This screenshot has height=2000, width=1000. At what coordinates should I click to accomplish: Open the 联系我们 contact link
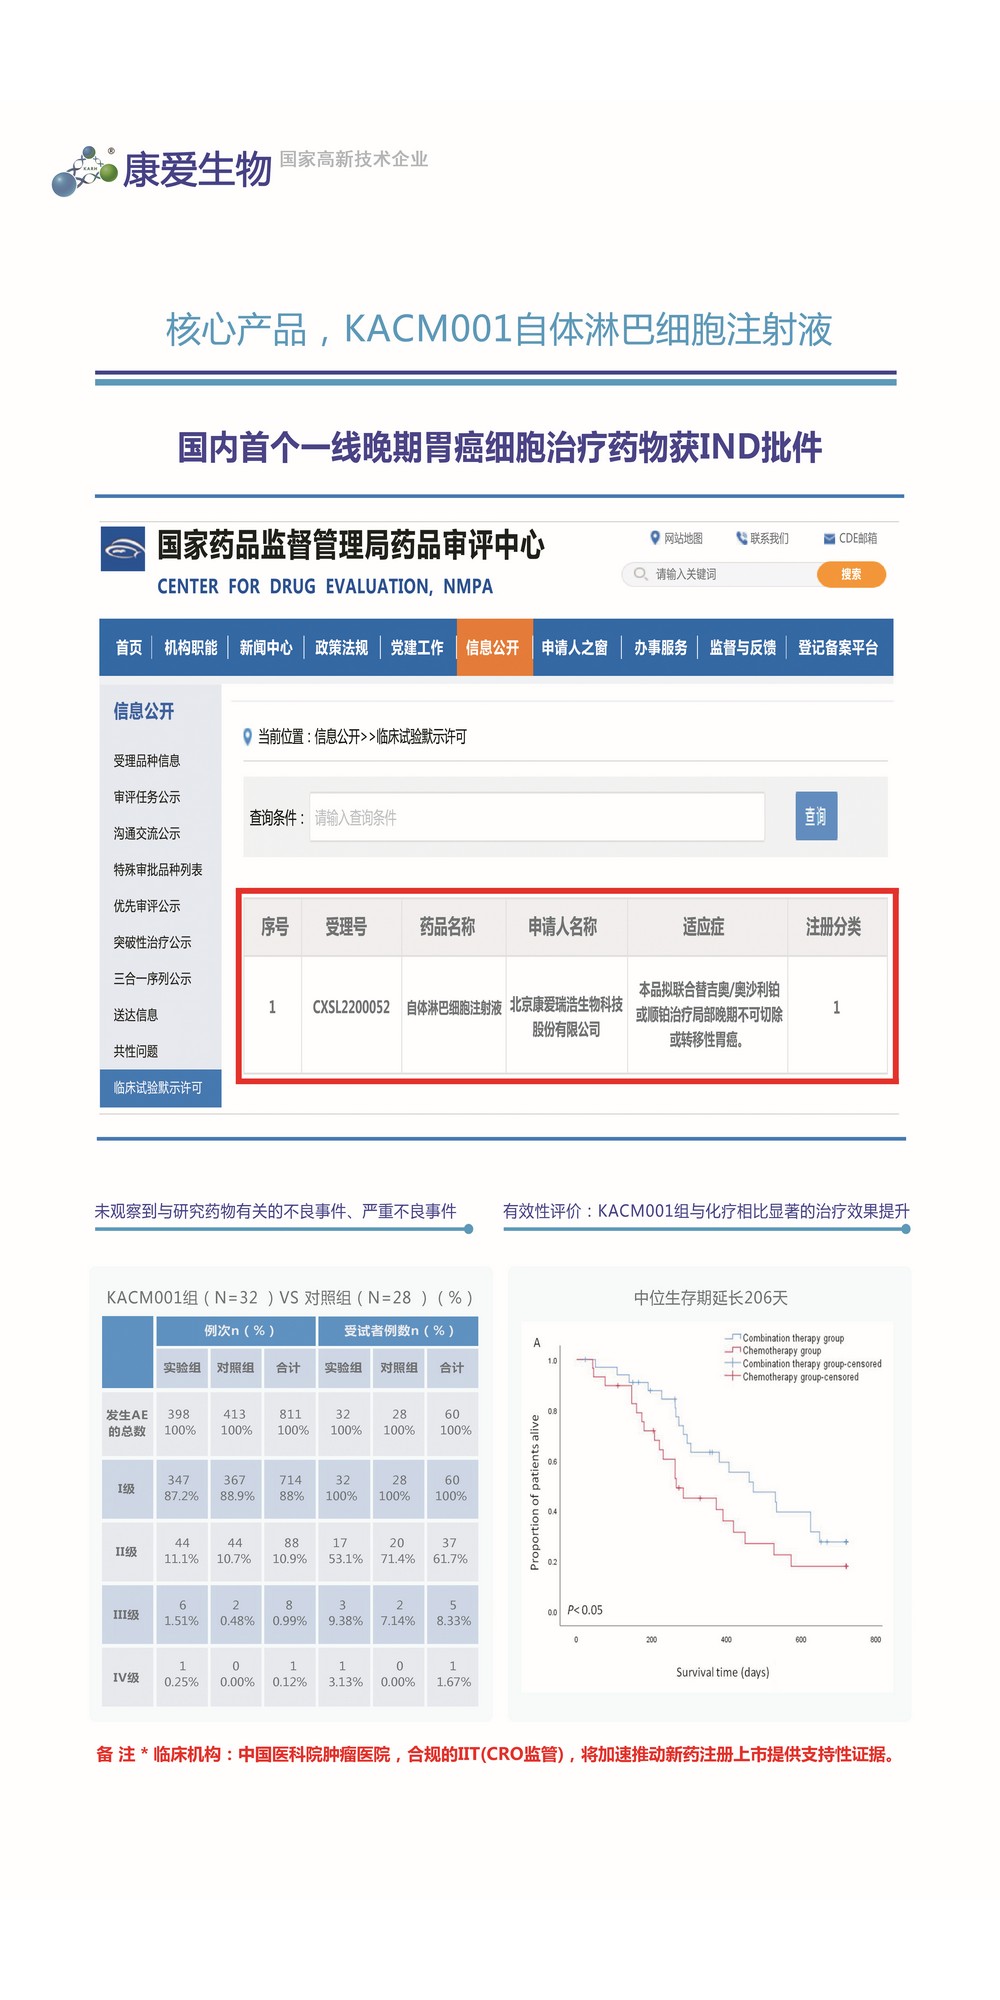(762, 538)
